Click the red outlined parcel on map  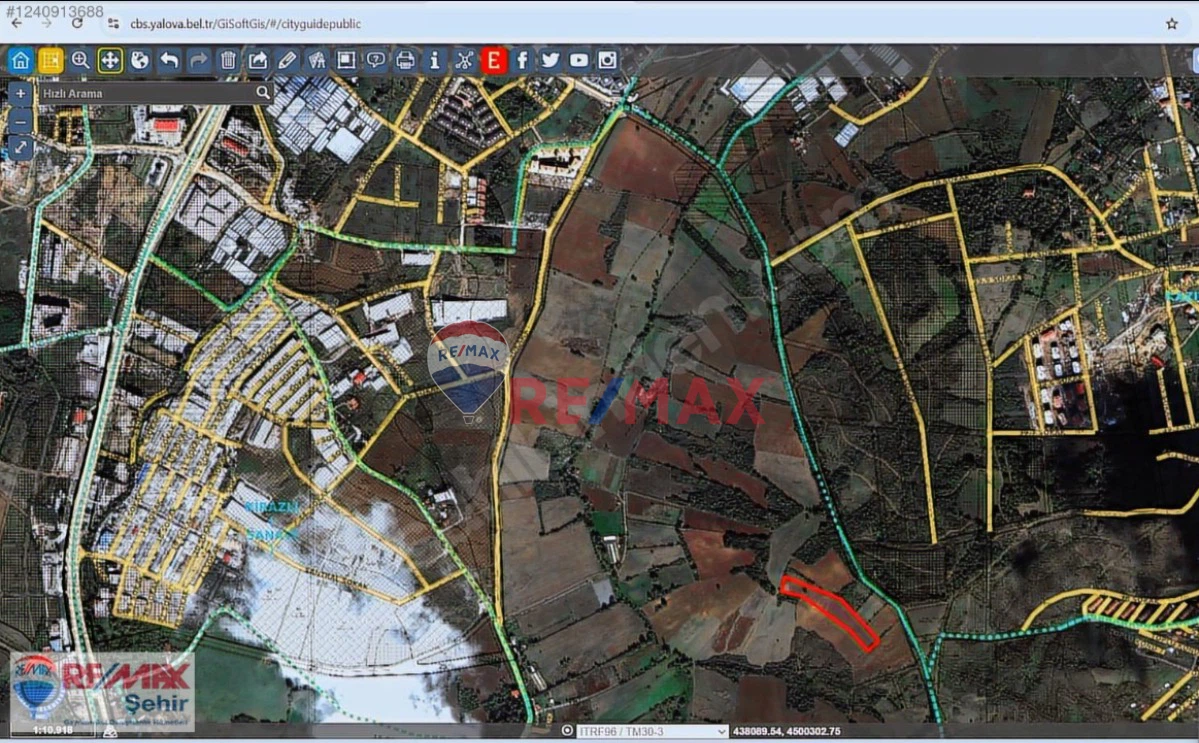click(x=830, y=612)
